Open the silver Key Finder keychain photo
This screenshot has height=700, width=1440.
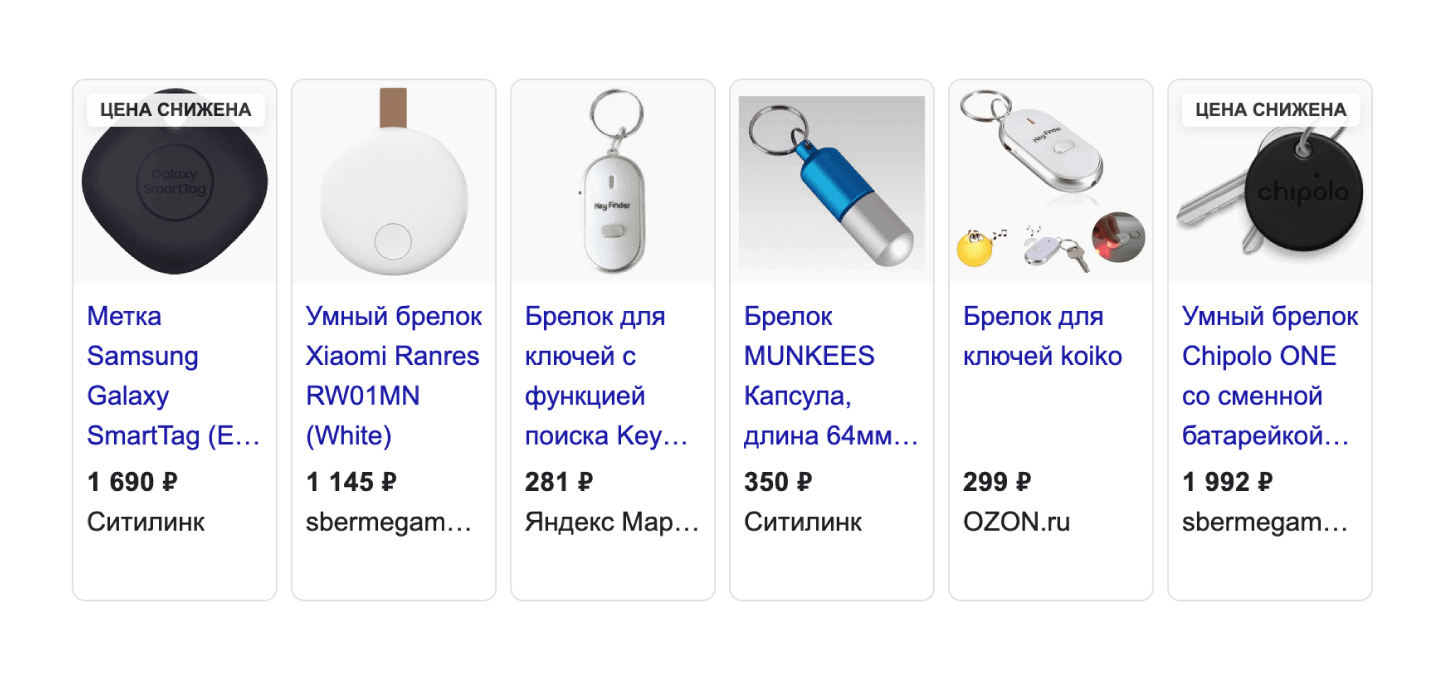click(612, 185)
